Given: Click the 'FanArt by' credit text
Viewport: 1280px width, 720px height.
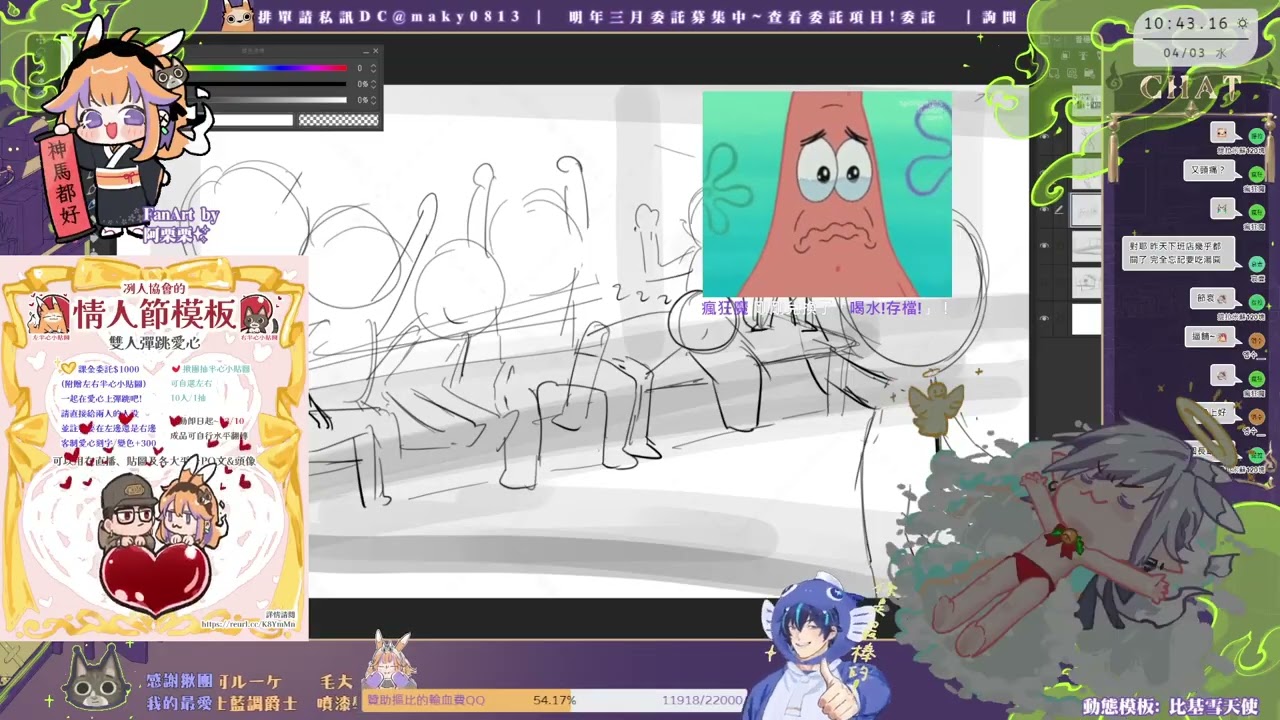Looking at the screenshot, I should point(181,215).
